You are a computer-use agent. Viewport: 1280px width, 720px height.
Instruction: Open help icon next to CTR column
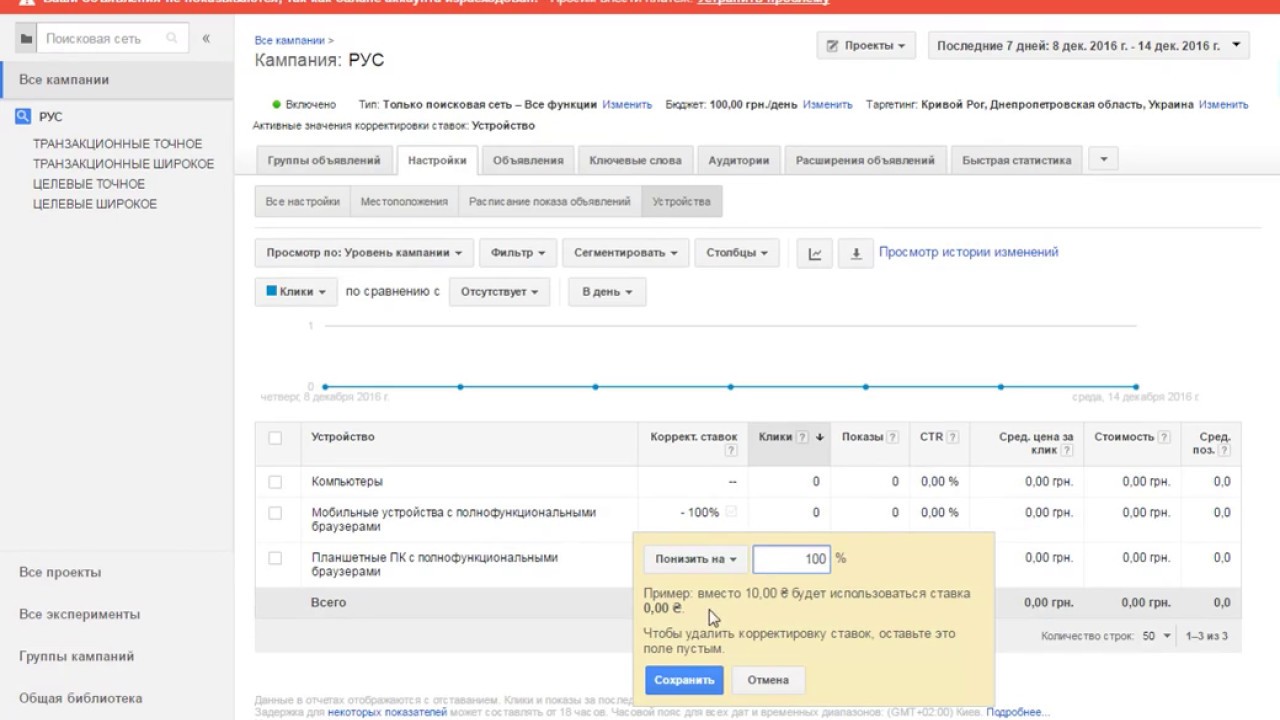click(953, 437)
